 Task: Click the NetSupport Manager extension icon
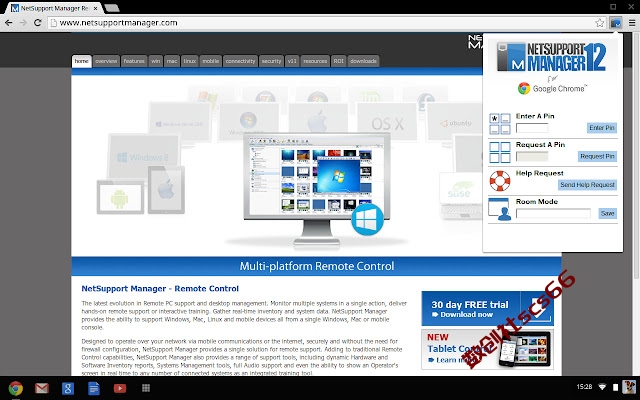point(616,23)
